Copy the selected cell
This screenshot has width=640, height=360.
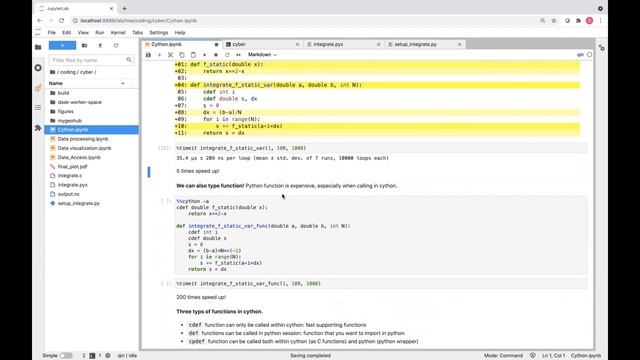coord(182,55)
